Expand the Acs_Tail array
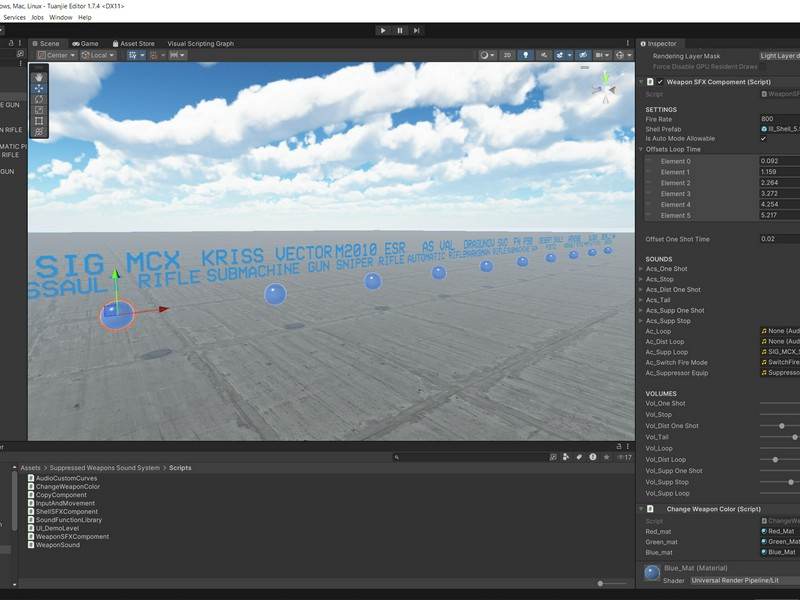The height and width of the screenshot is (600, 800). pyautogui.click(x=641, y=300)
